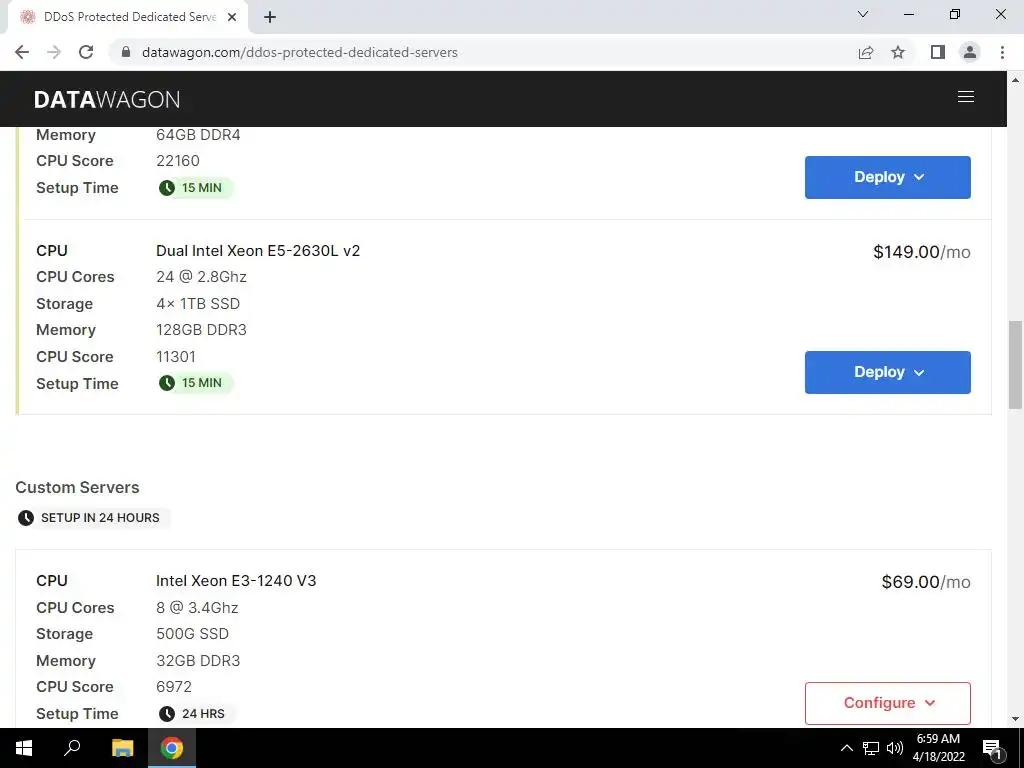Open the taskbar clock and date
The image size is (1024, 768).
[938, 748]
